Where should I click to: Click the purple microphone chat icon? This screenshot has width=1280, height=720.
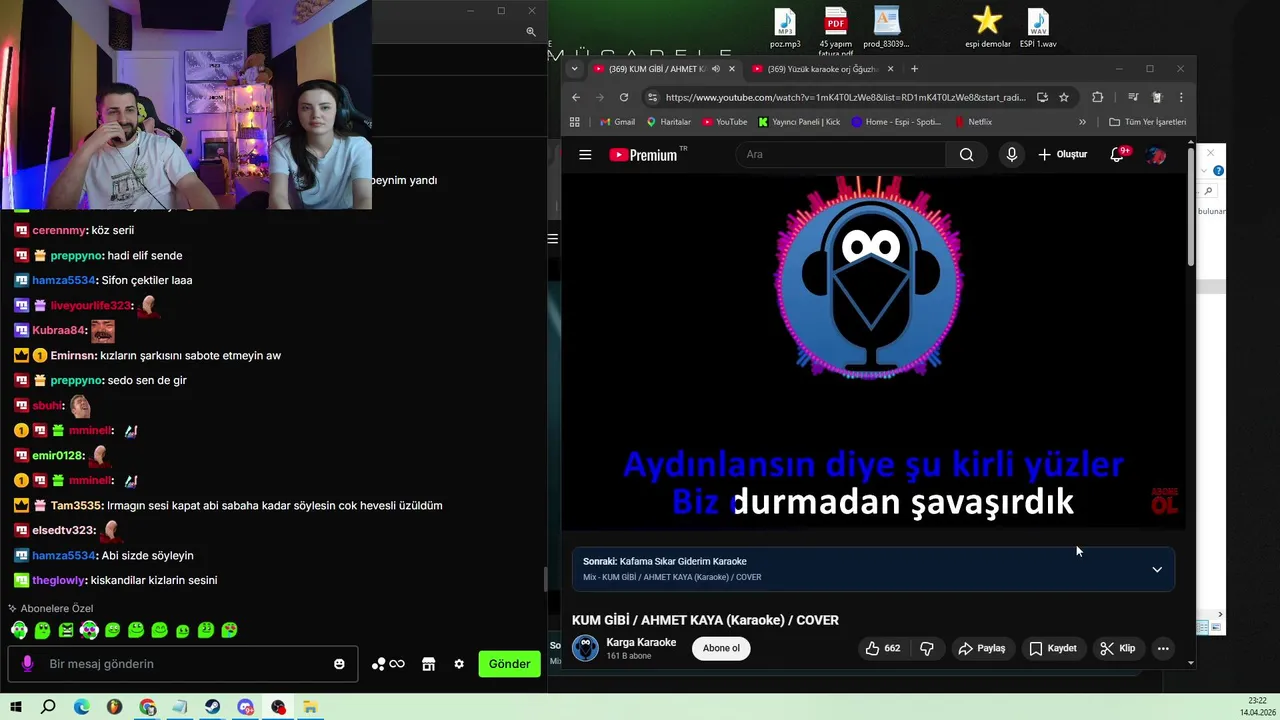coord(27,664)
